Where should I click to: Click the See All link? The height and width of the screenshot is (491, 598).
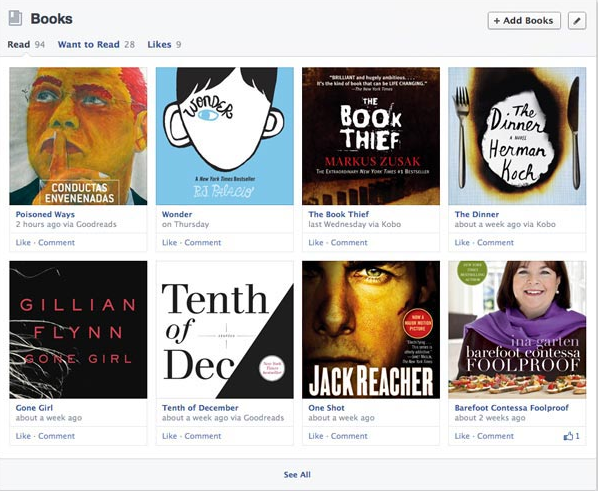pyautogui.click(x=297, y=475)
